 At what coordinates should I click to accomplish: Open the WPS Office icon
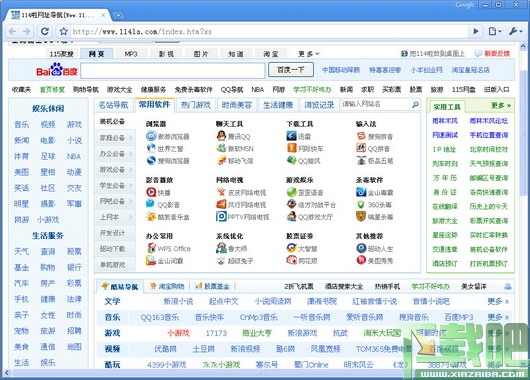tap(151, 248)
